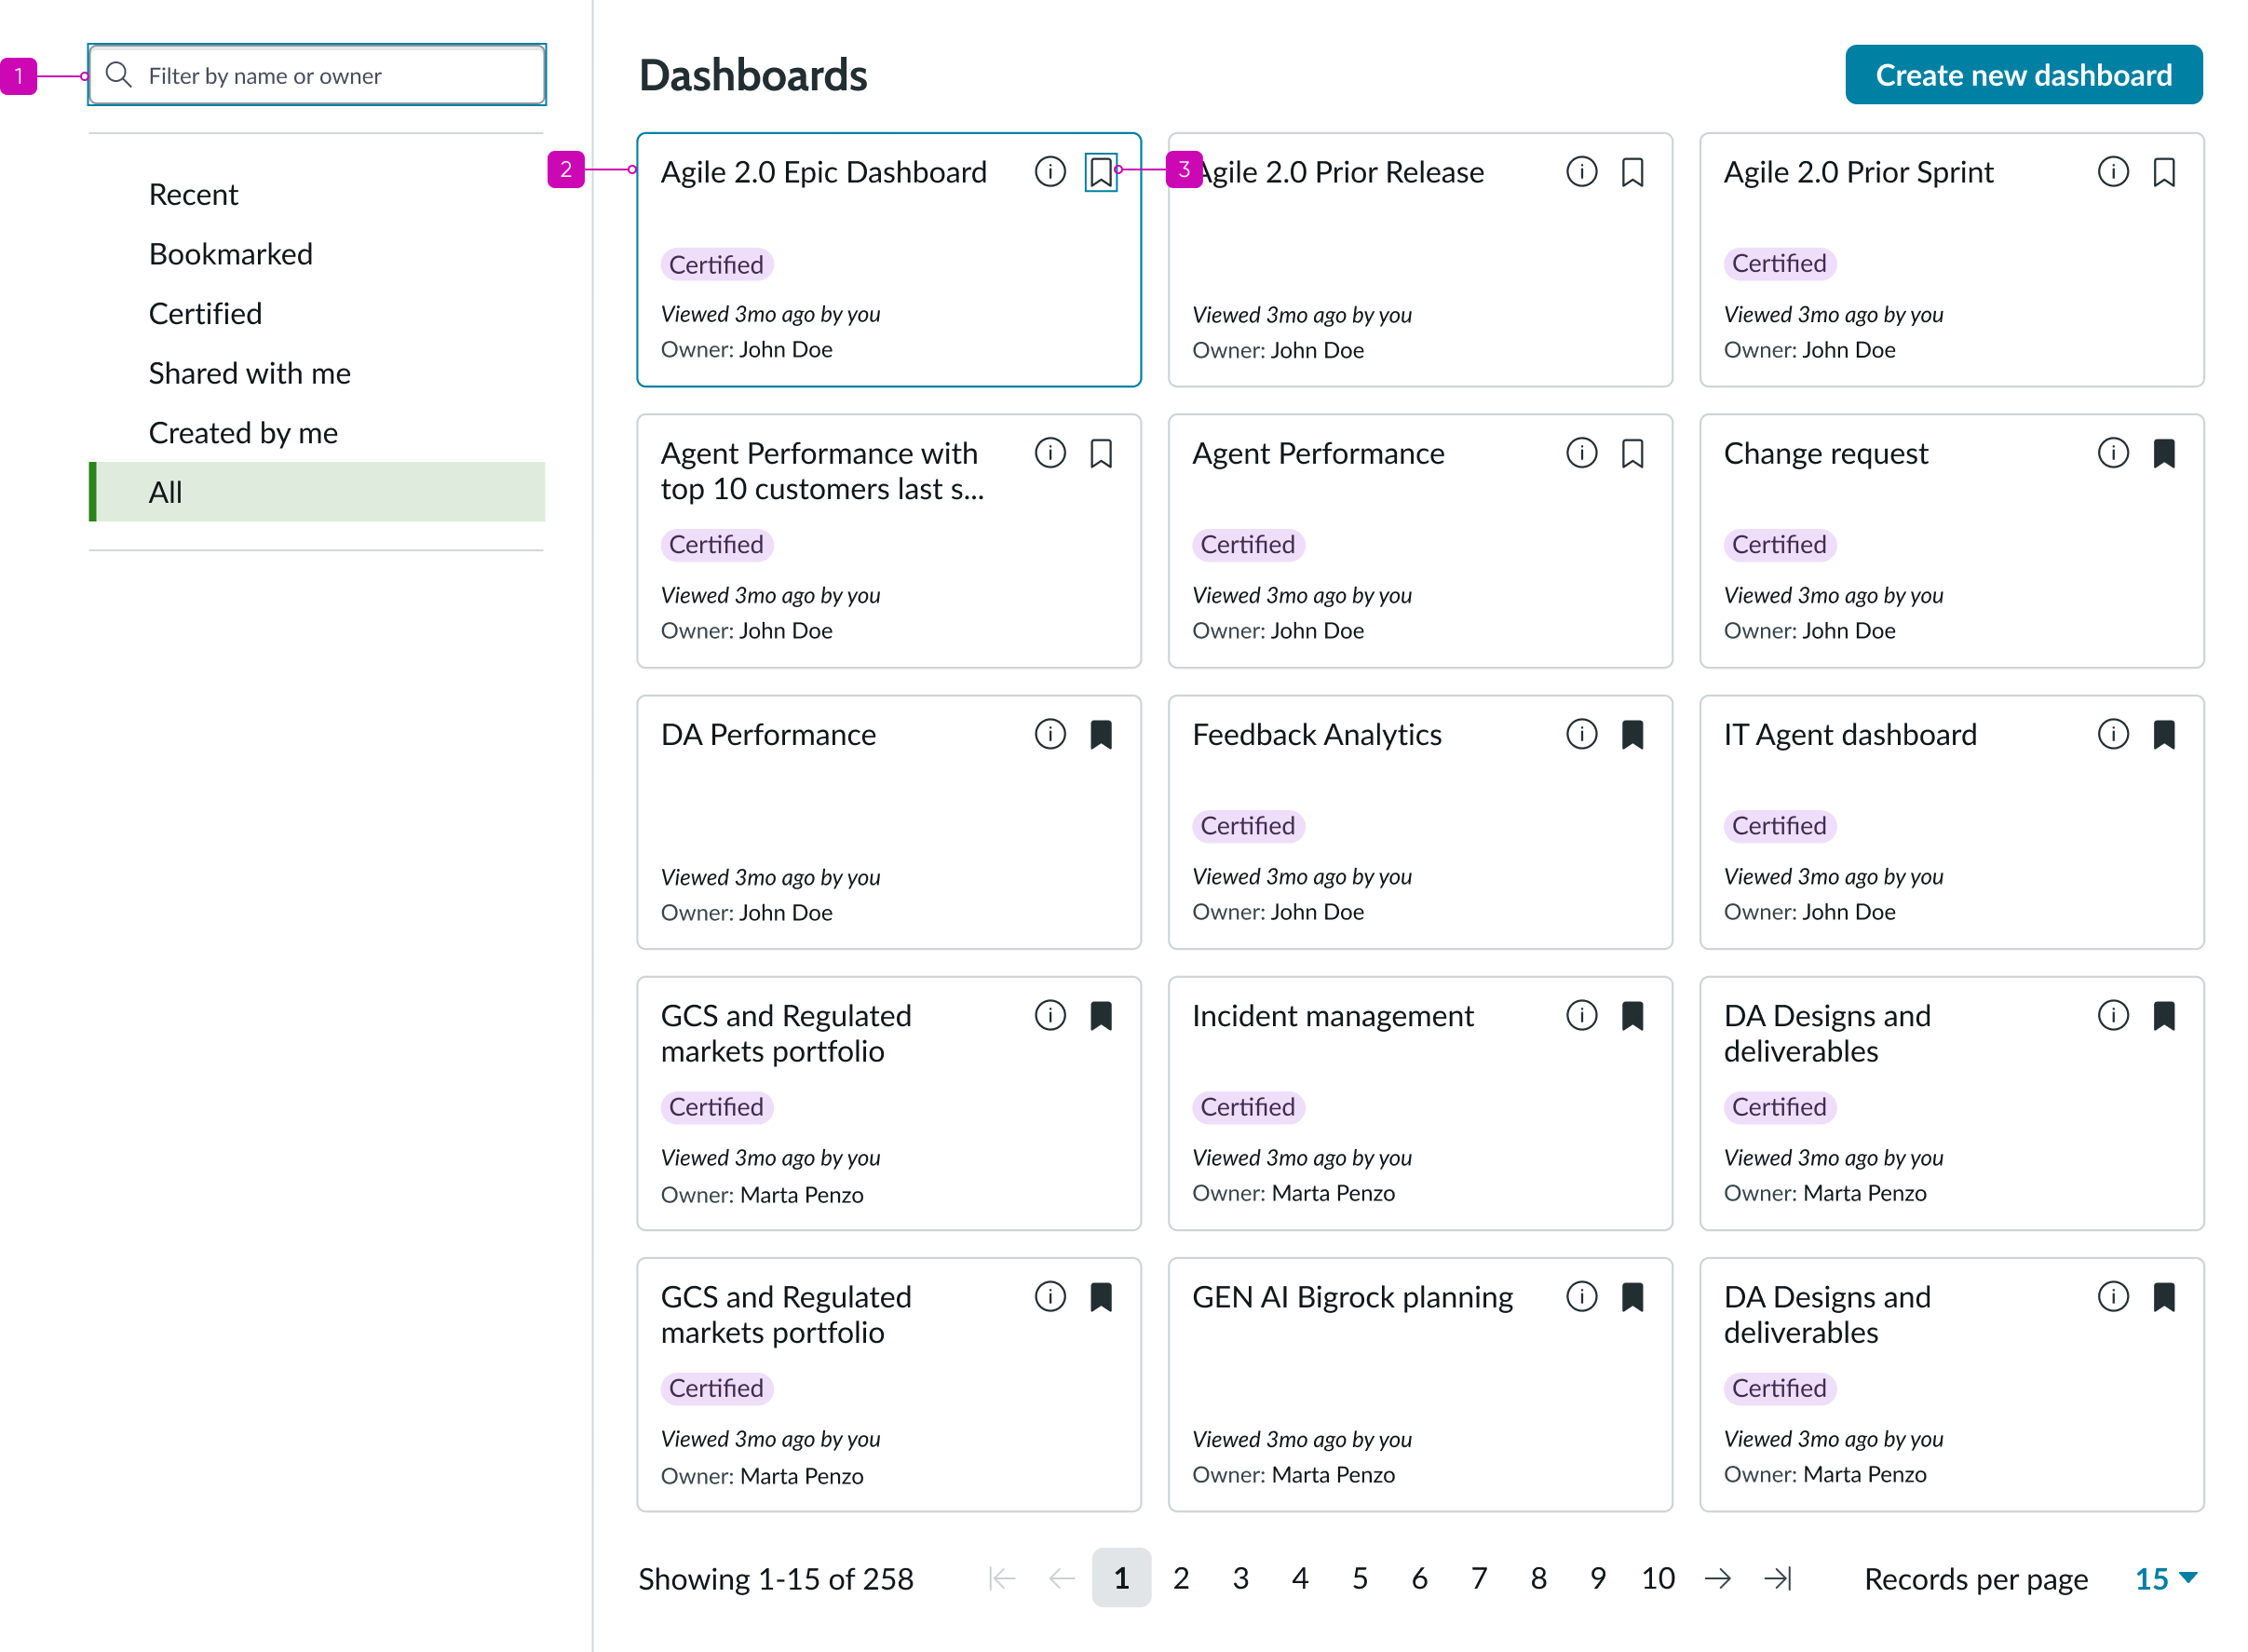
Task: Switch to the Certified filter view
Action: tap(205, 313)
